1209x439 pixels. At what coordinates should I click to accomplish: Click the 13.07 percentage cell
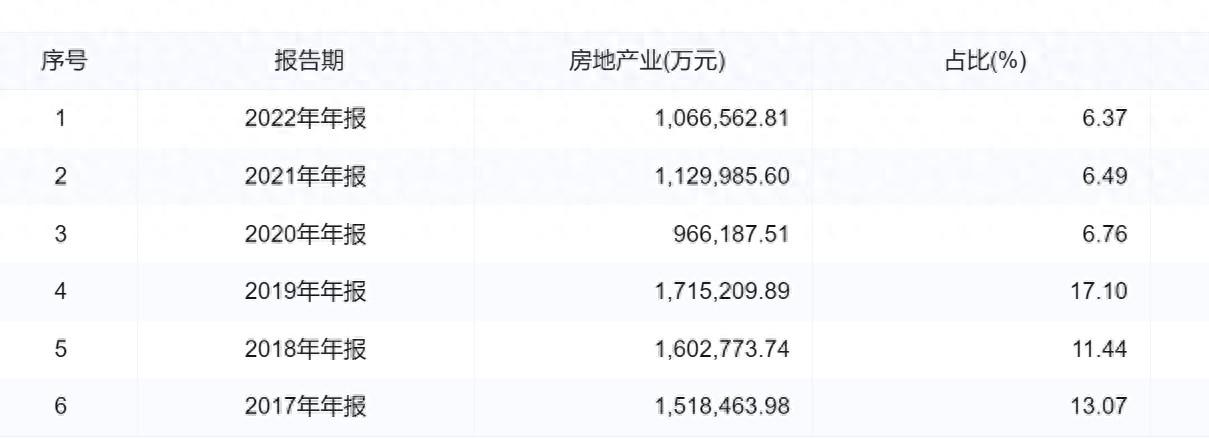pos(1102,408)
